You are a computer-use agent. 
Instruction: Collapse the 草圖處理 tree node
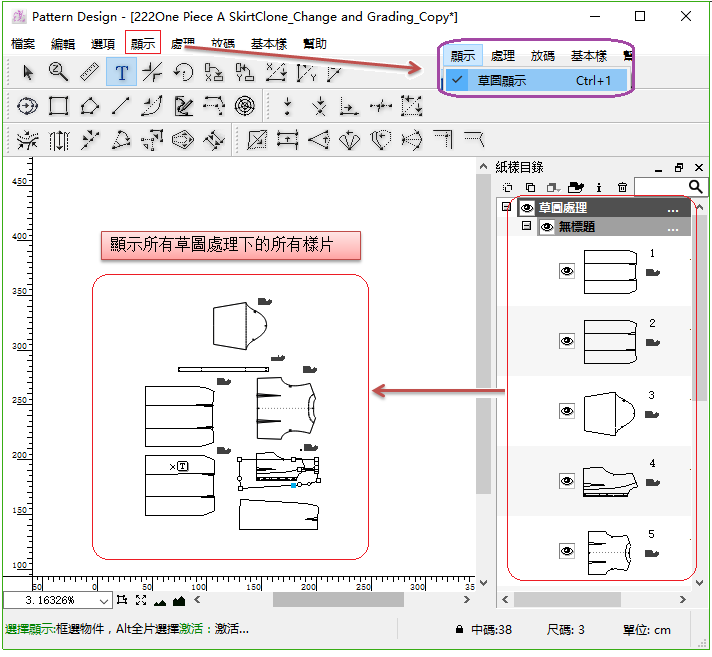pos(506,207)
